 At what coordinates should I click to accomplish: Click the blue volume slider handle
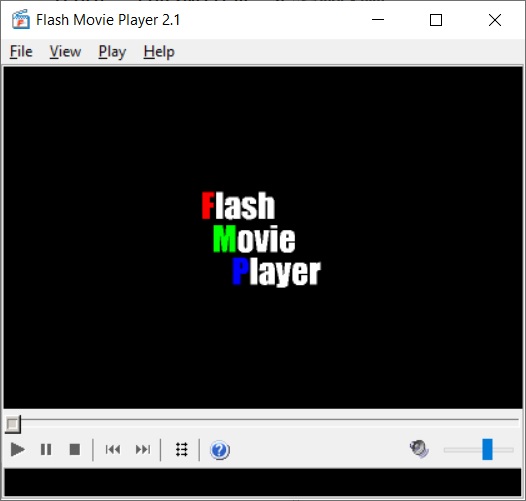click(487, 449)
